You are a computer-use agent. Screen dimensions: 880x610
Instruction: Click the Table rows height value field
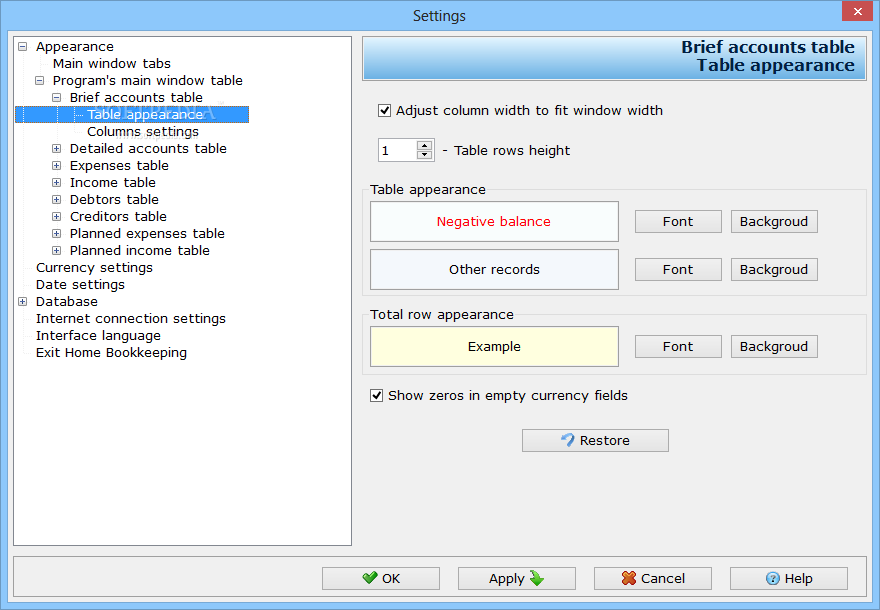tap(398, 150)
